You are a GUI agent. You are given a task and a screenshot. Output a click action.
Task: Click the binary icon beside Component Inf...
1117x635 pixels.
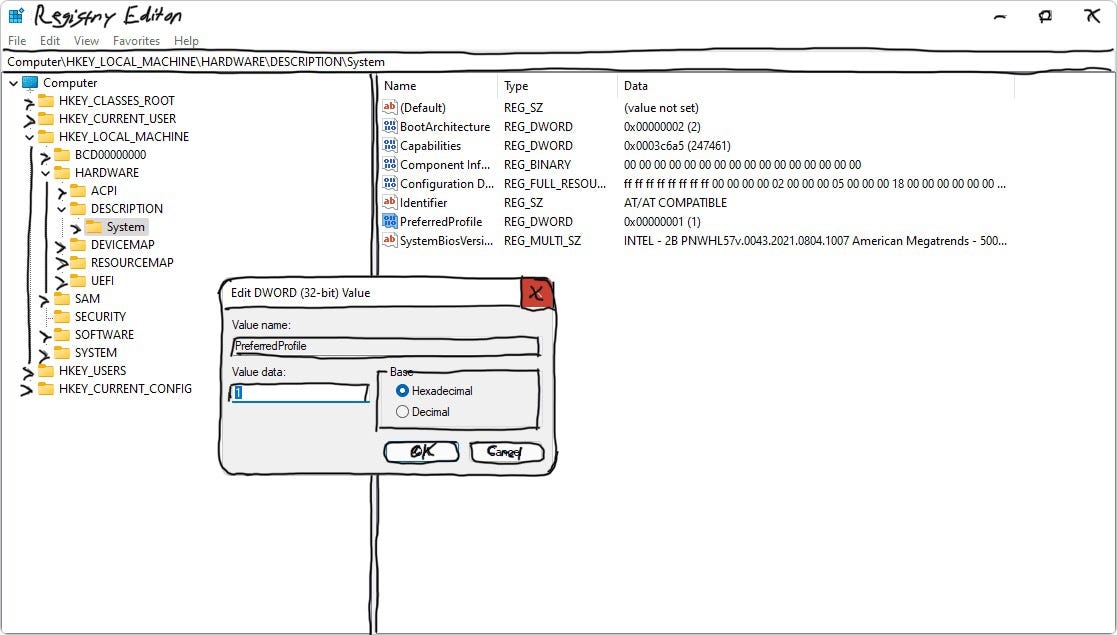[389, 164]
